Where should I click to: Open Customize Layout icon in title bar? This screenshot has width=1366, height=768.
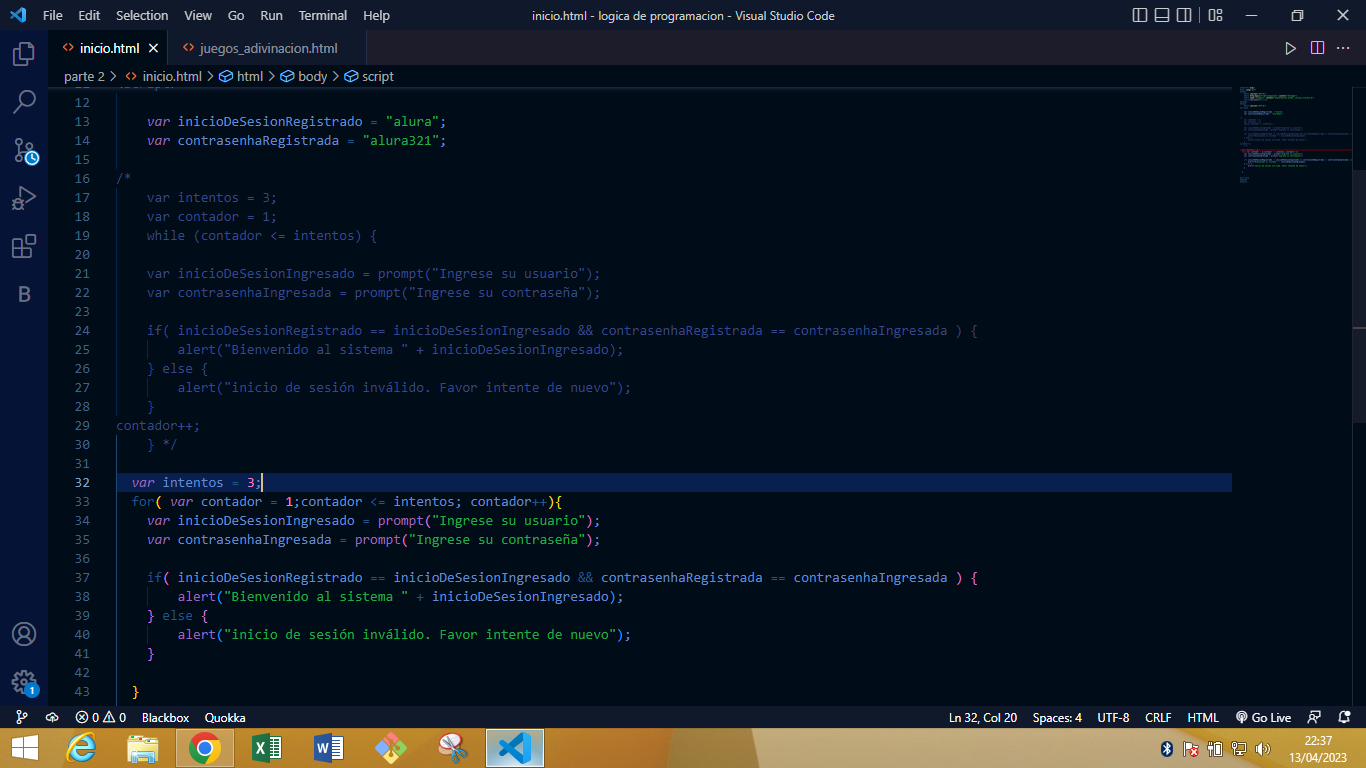[1216, 15]
